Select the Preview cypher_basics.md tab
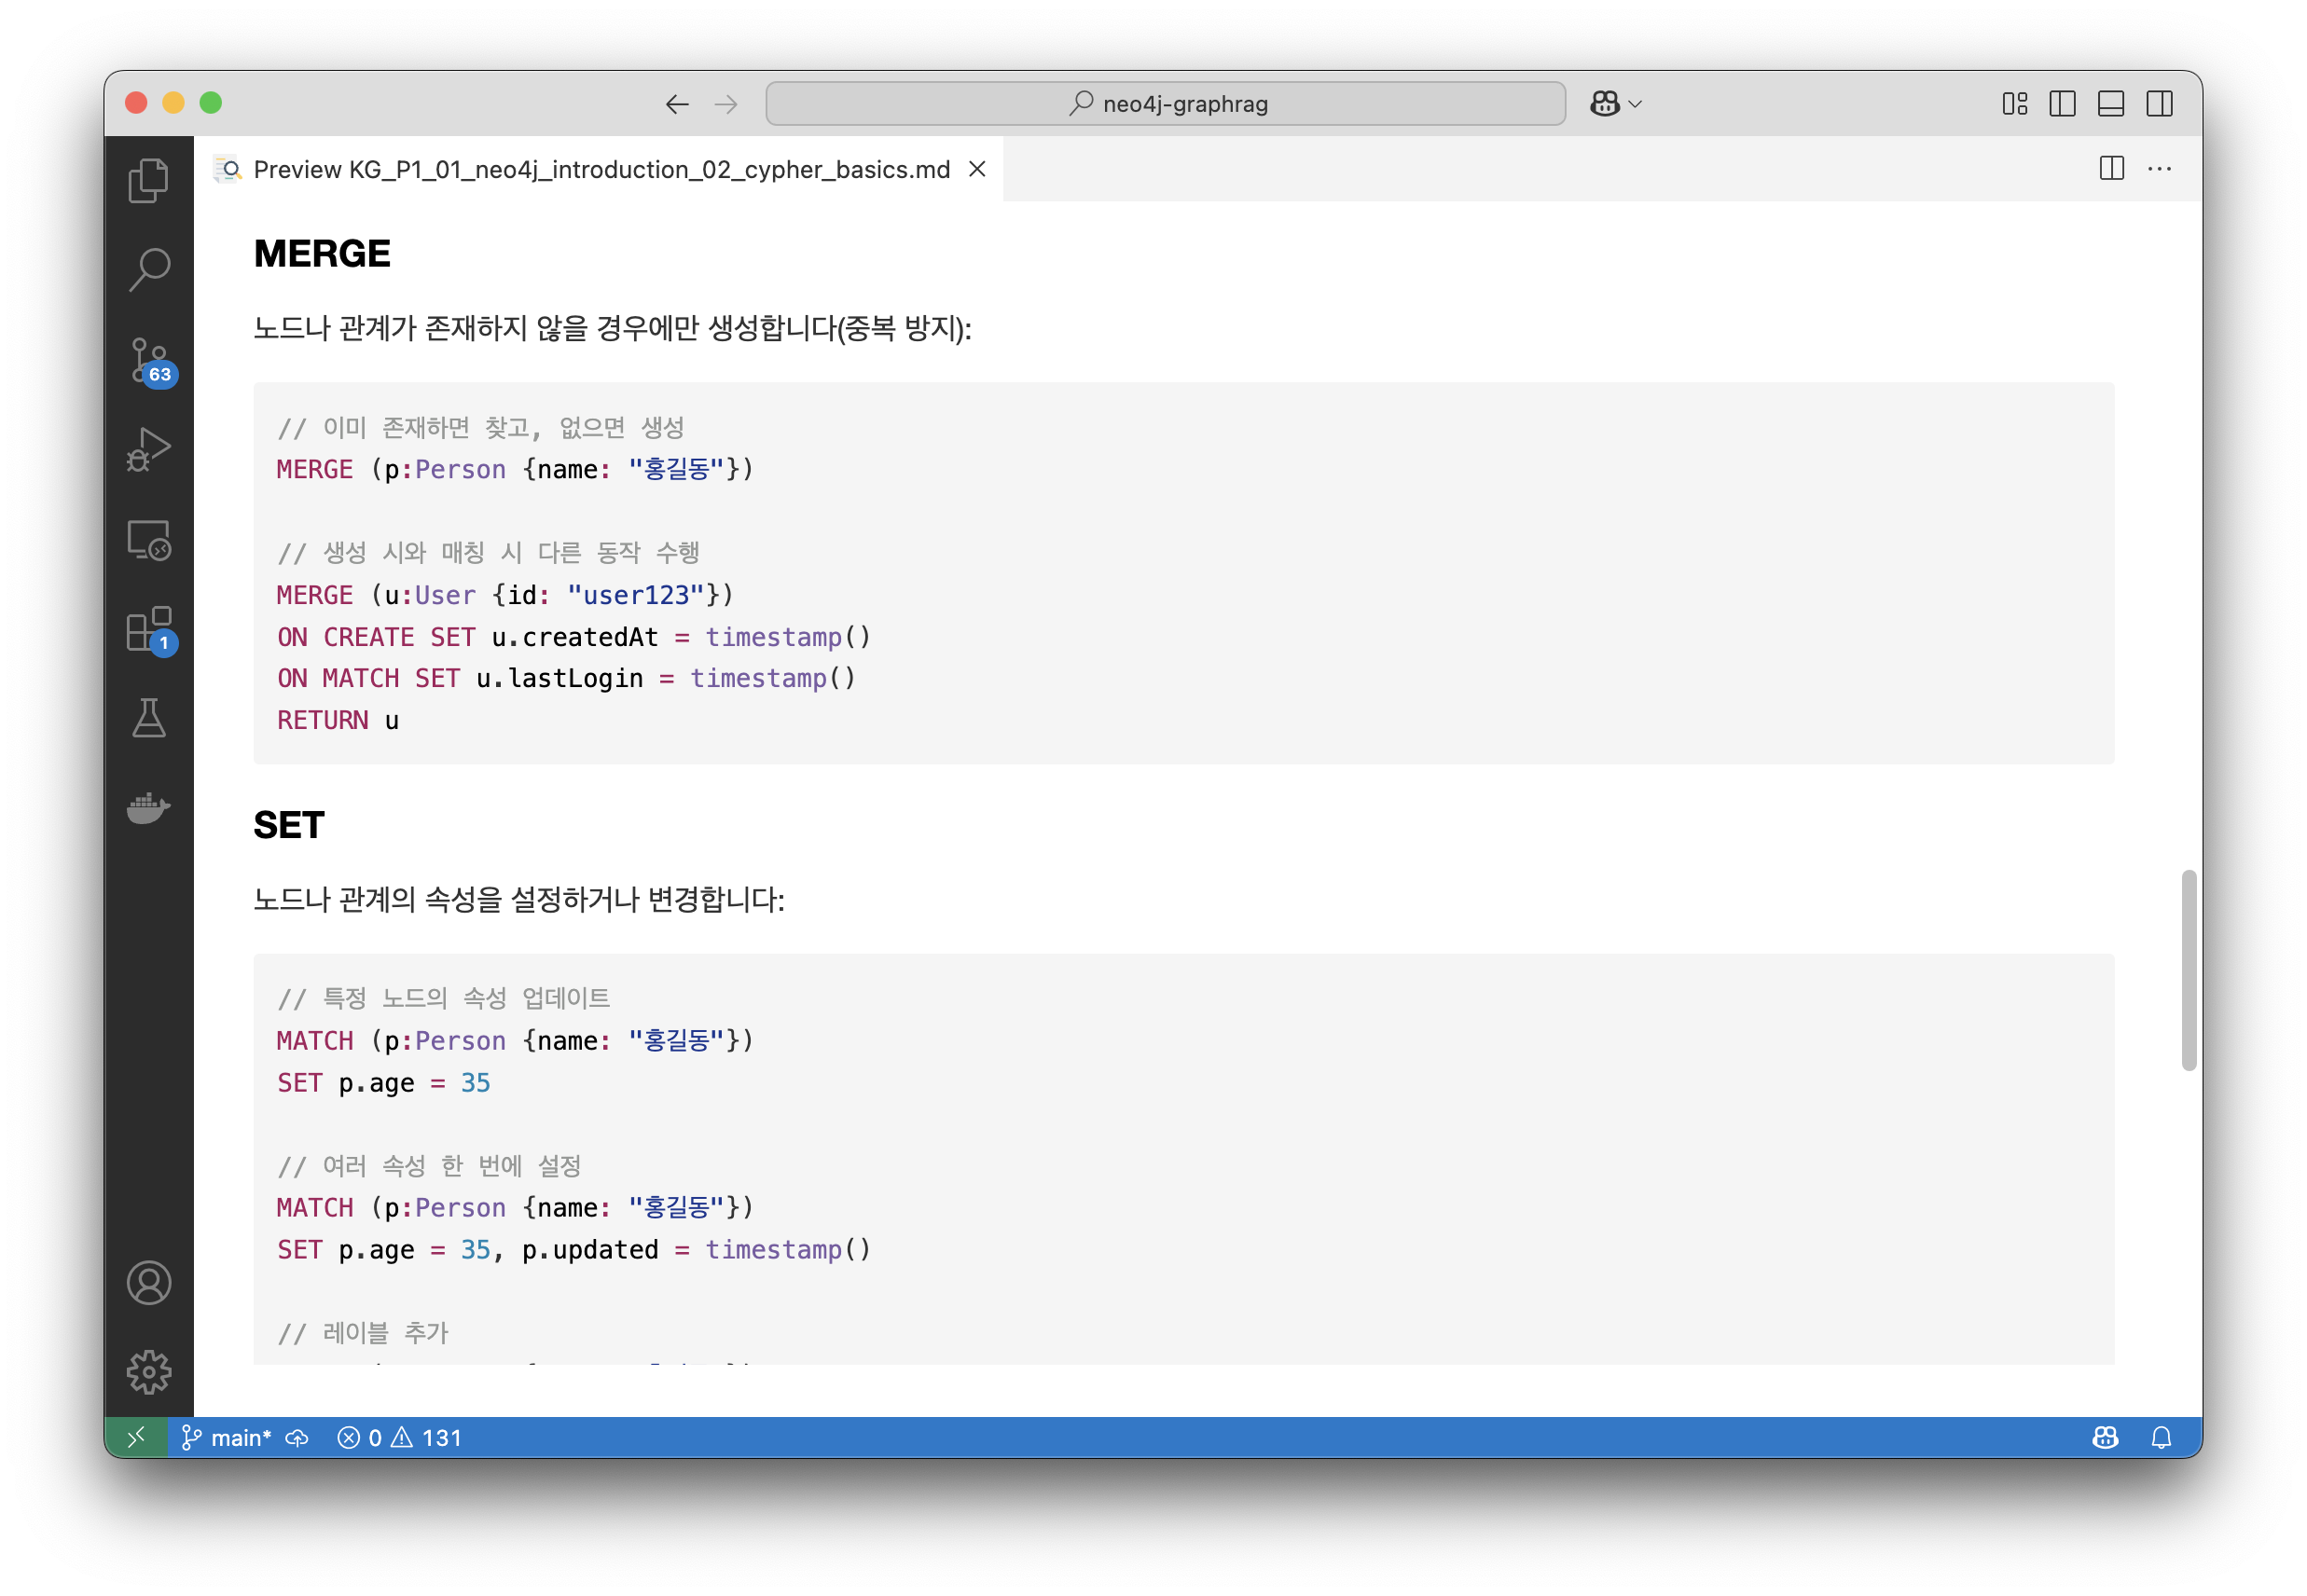 600,169
